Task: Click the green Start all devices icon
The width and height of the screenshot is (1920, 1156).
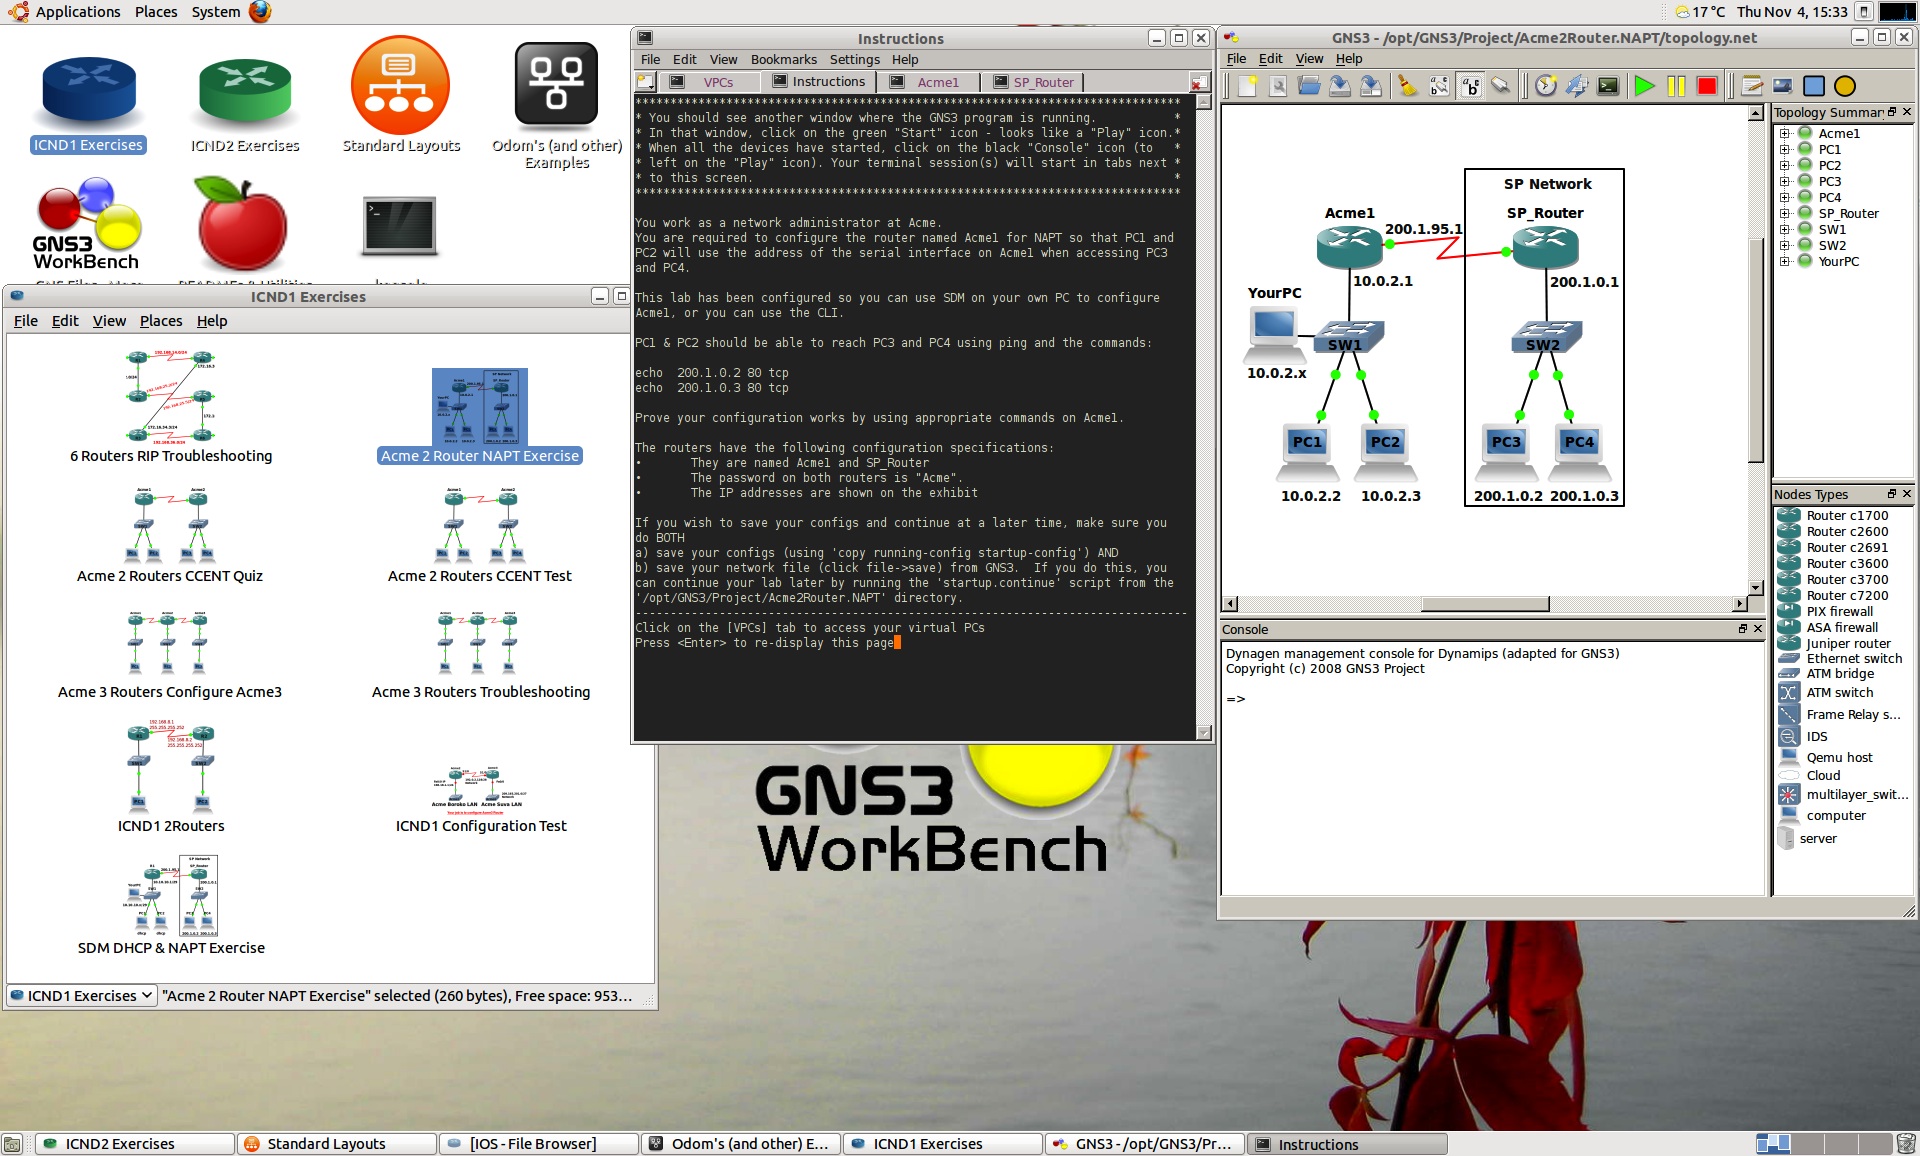Action: (1644, 87)
